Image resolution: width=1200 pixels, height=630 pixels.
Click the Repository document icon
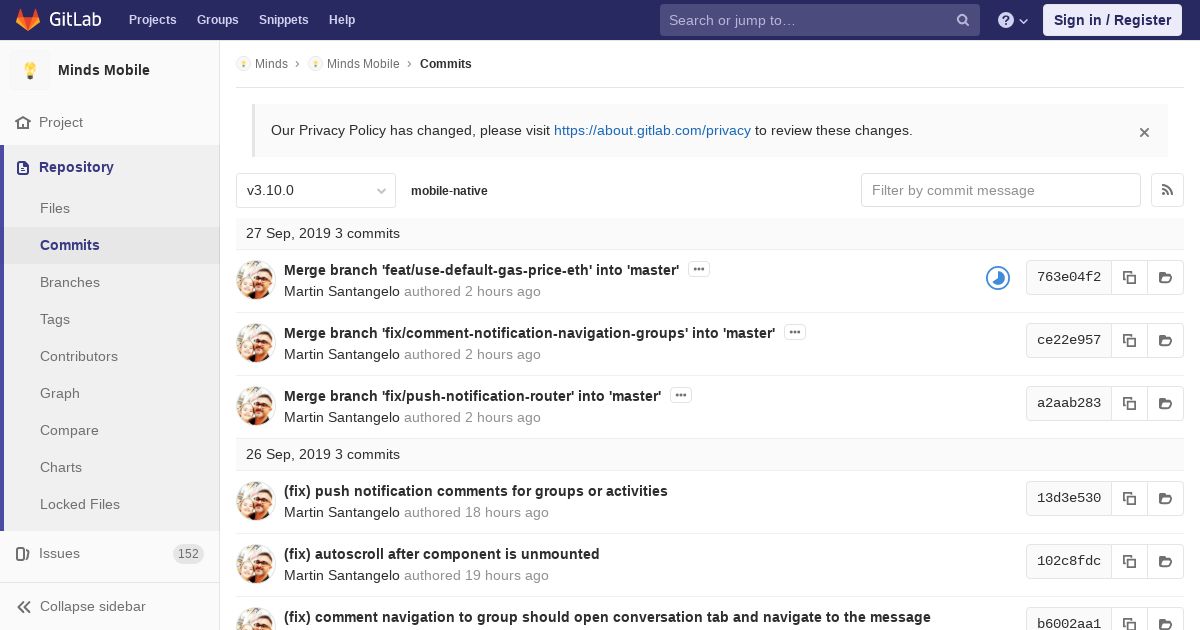23,167
